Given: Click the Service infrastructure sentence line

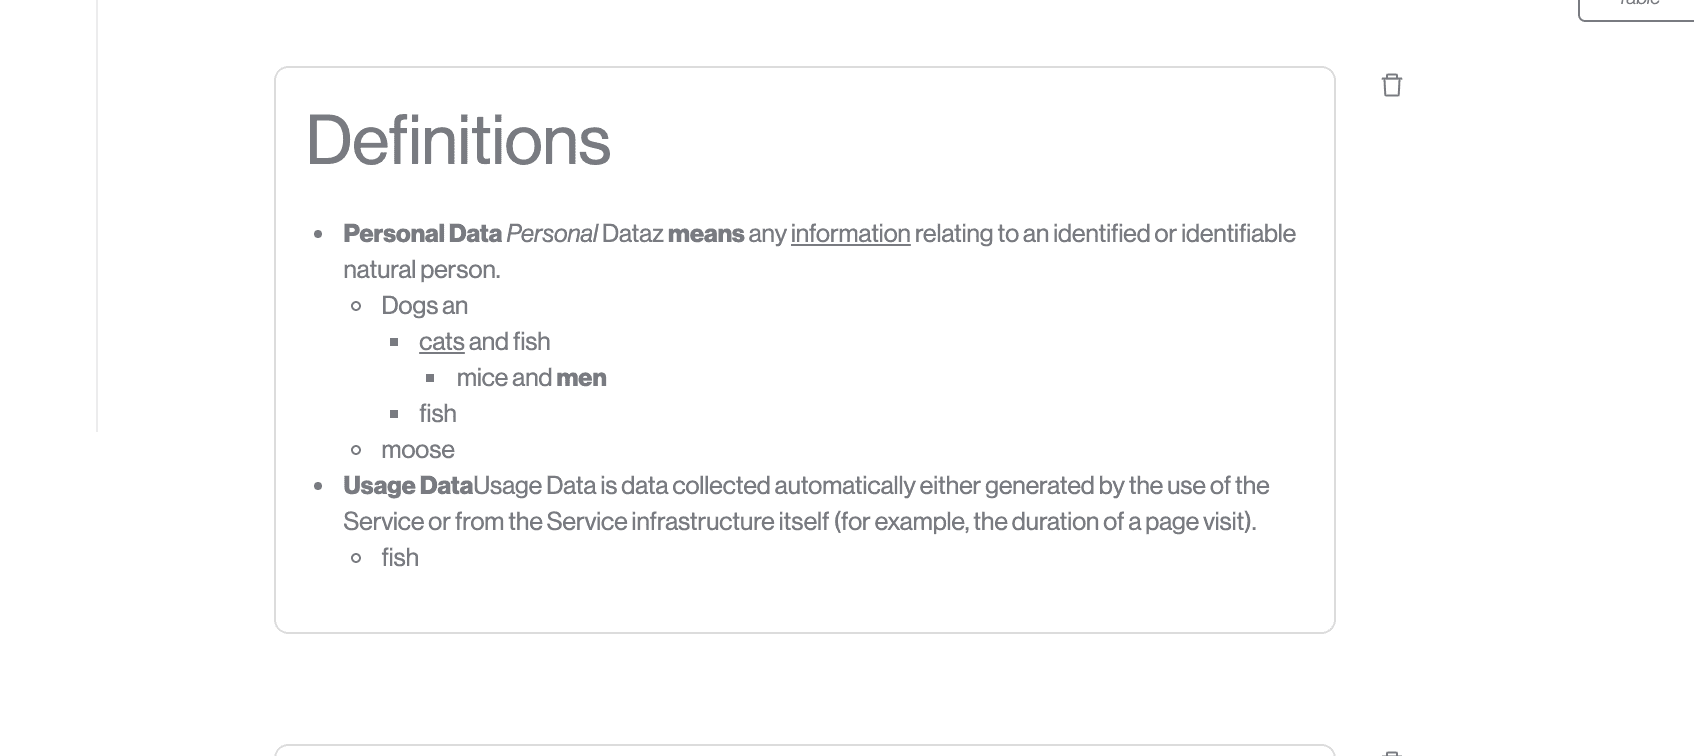Looking at the screenshot, I should (x=800, y=521).
